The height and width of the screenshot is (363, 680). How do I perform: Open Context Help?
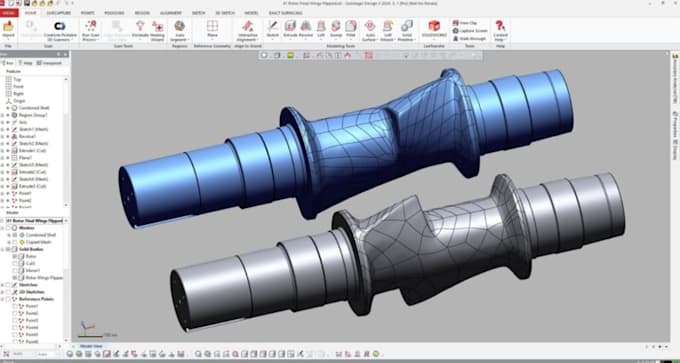500,30
